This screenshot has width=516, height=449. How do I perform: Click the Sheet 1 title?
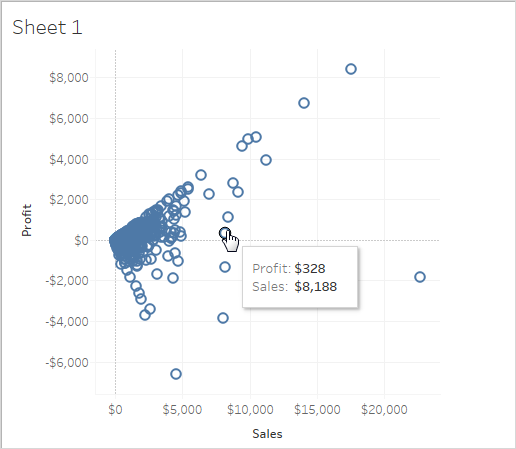(47, 27)
